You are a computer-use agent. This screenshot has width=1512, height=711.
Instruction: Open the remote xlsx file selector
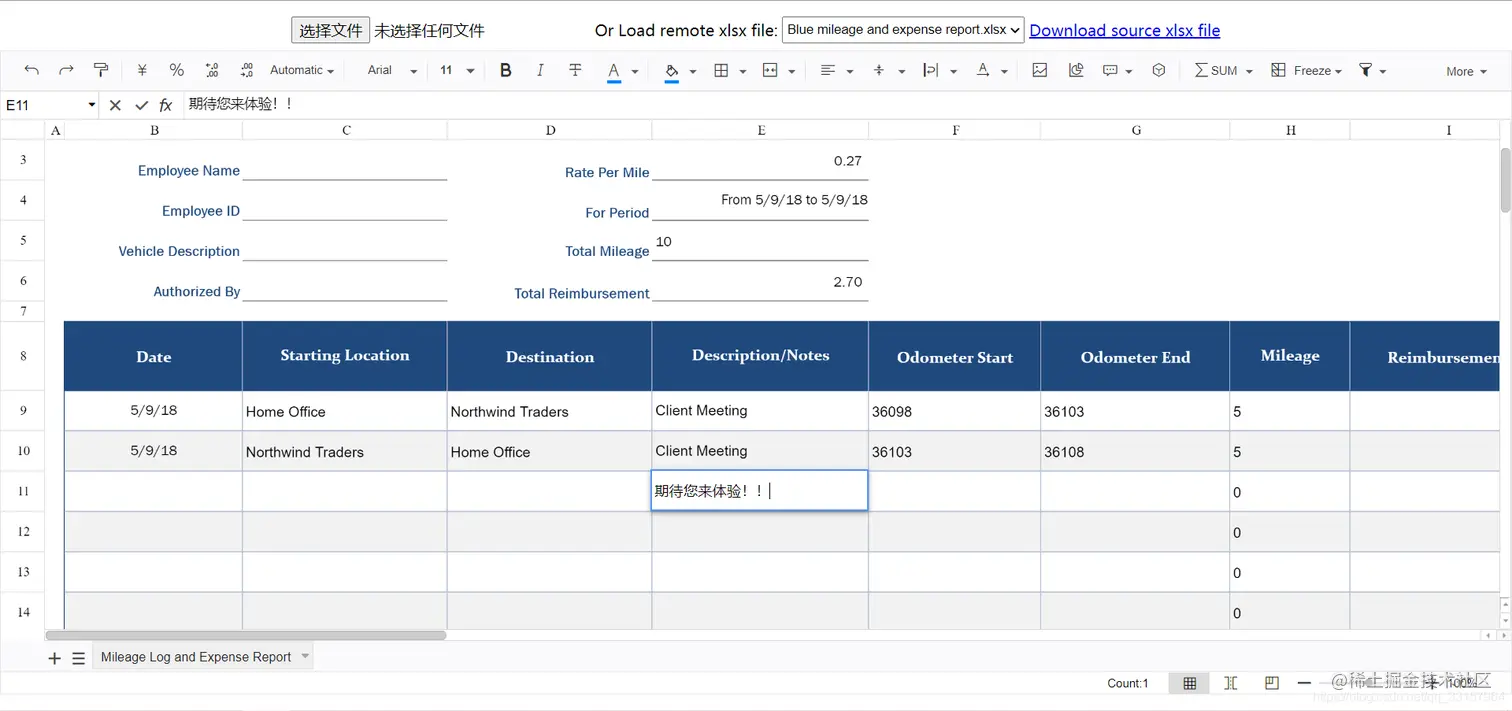pos(903,30)
